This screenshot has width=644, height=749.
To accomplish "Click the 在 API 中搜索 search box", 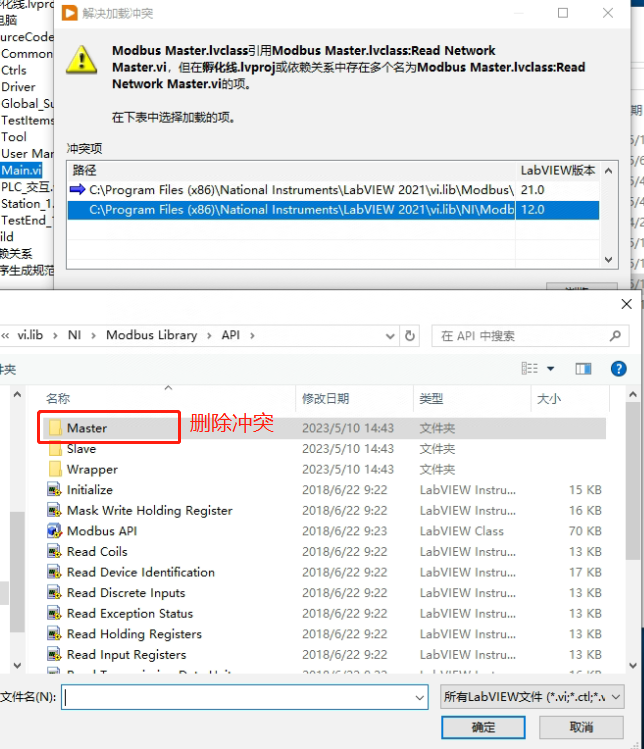I will coord(530,336).
